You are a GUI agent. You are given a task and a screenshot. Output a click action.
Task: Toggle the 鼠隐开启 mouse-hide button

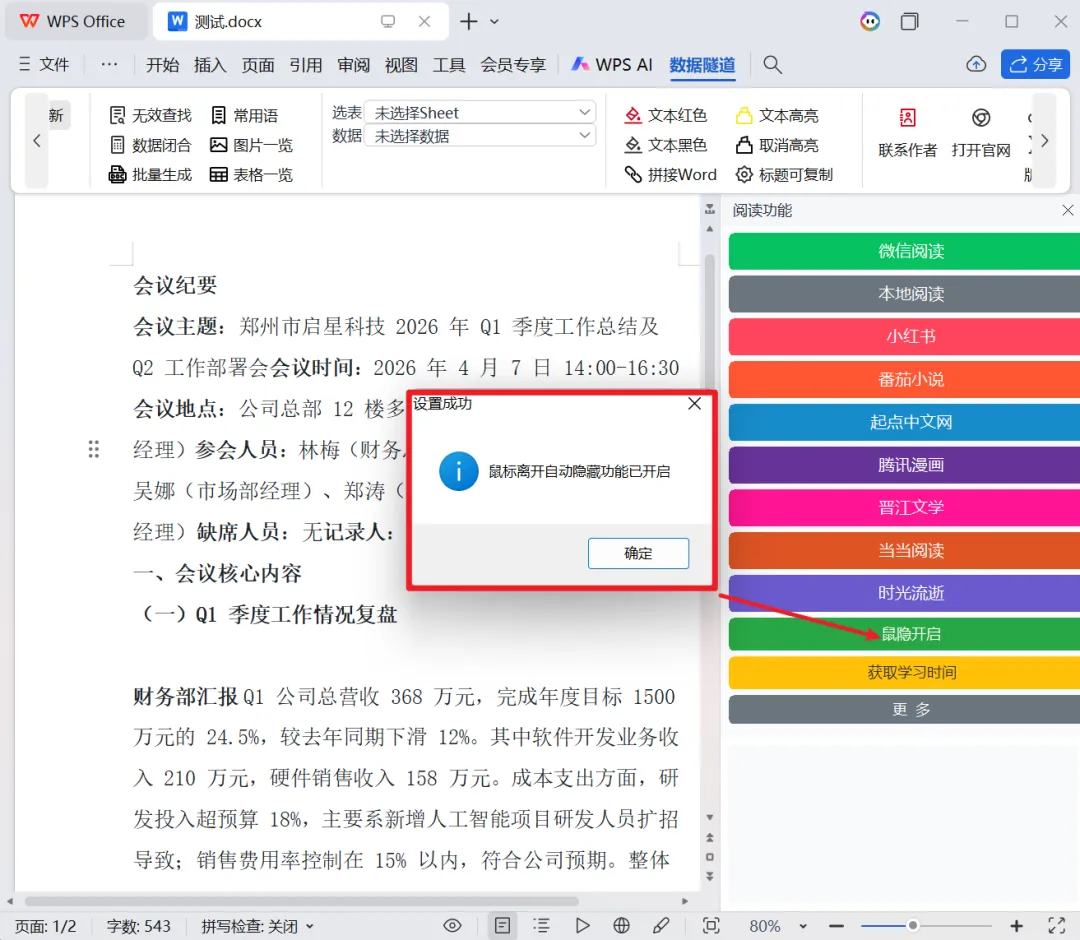[x=904, y=634]
